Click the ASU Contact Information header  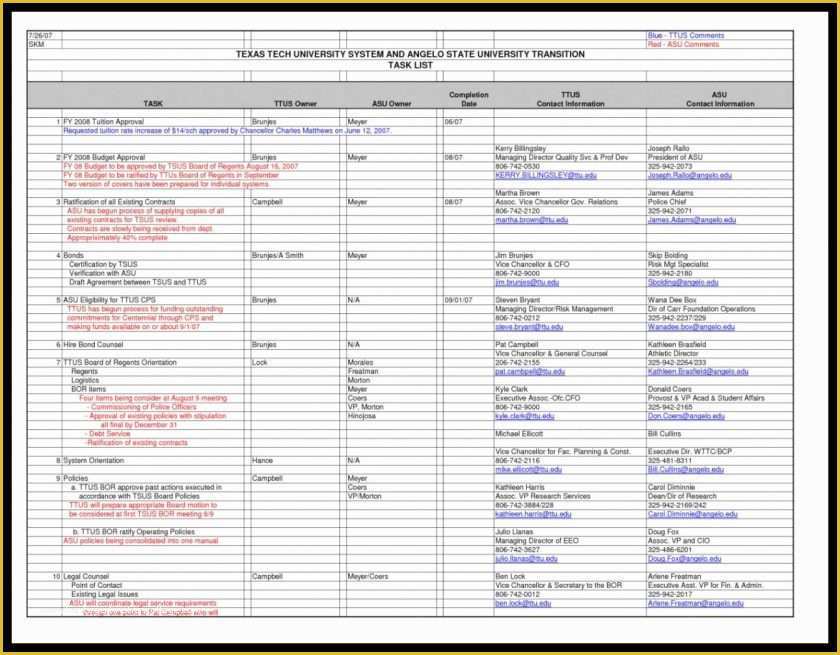(720, 99)
